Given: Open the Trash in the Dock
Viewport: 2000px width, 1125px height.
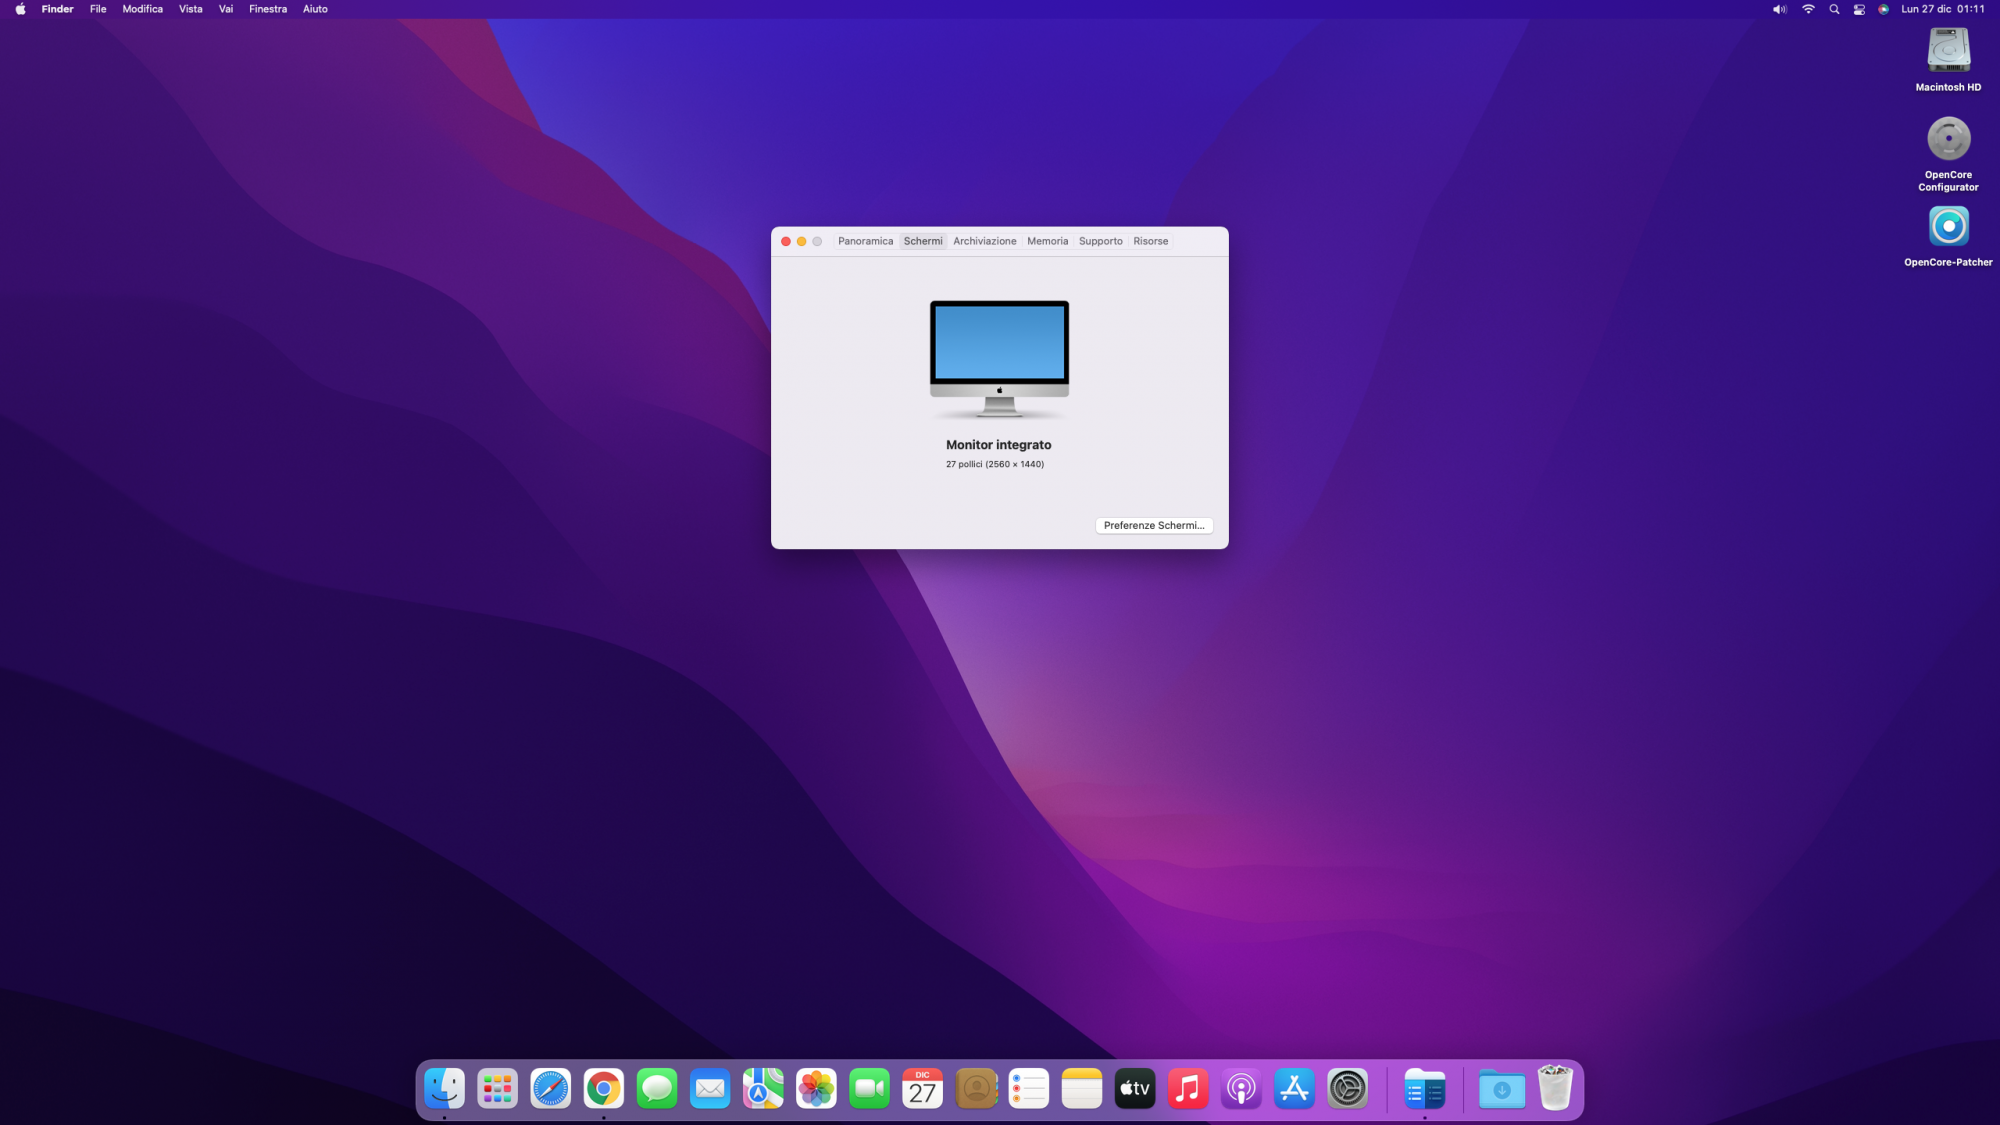Looking at the screenshot, I should tap(1555, 1088).
